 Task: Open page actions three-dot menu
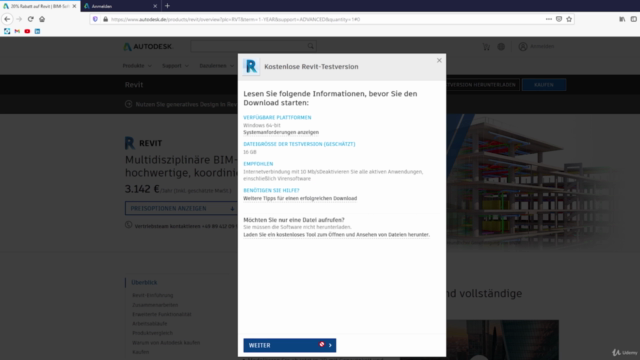(549, 19)
